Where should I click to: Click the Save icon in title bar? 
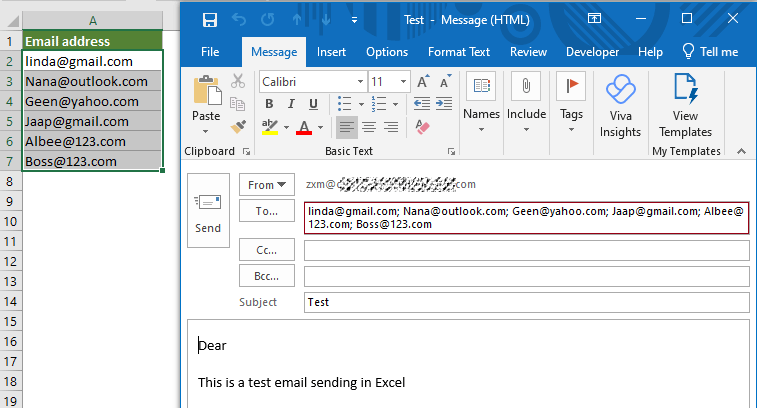point(210,20)
